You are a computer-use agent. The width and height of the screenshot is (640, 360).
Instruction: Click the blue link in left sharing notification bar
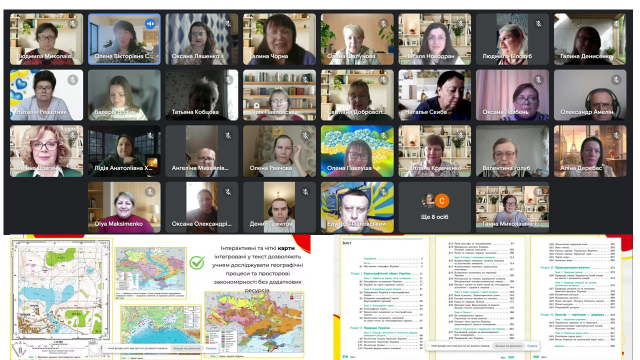[x=211, y=348]
